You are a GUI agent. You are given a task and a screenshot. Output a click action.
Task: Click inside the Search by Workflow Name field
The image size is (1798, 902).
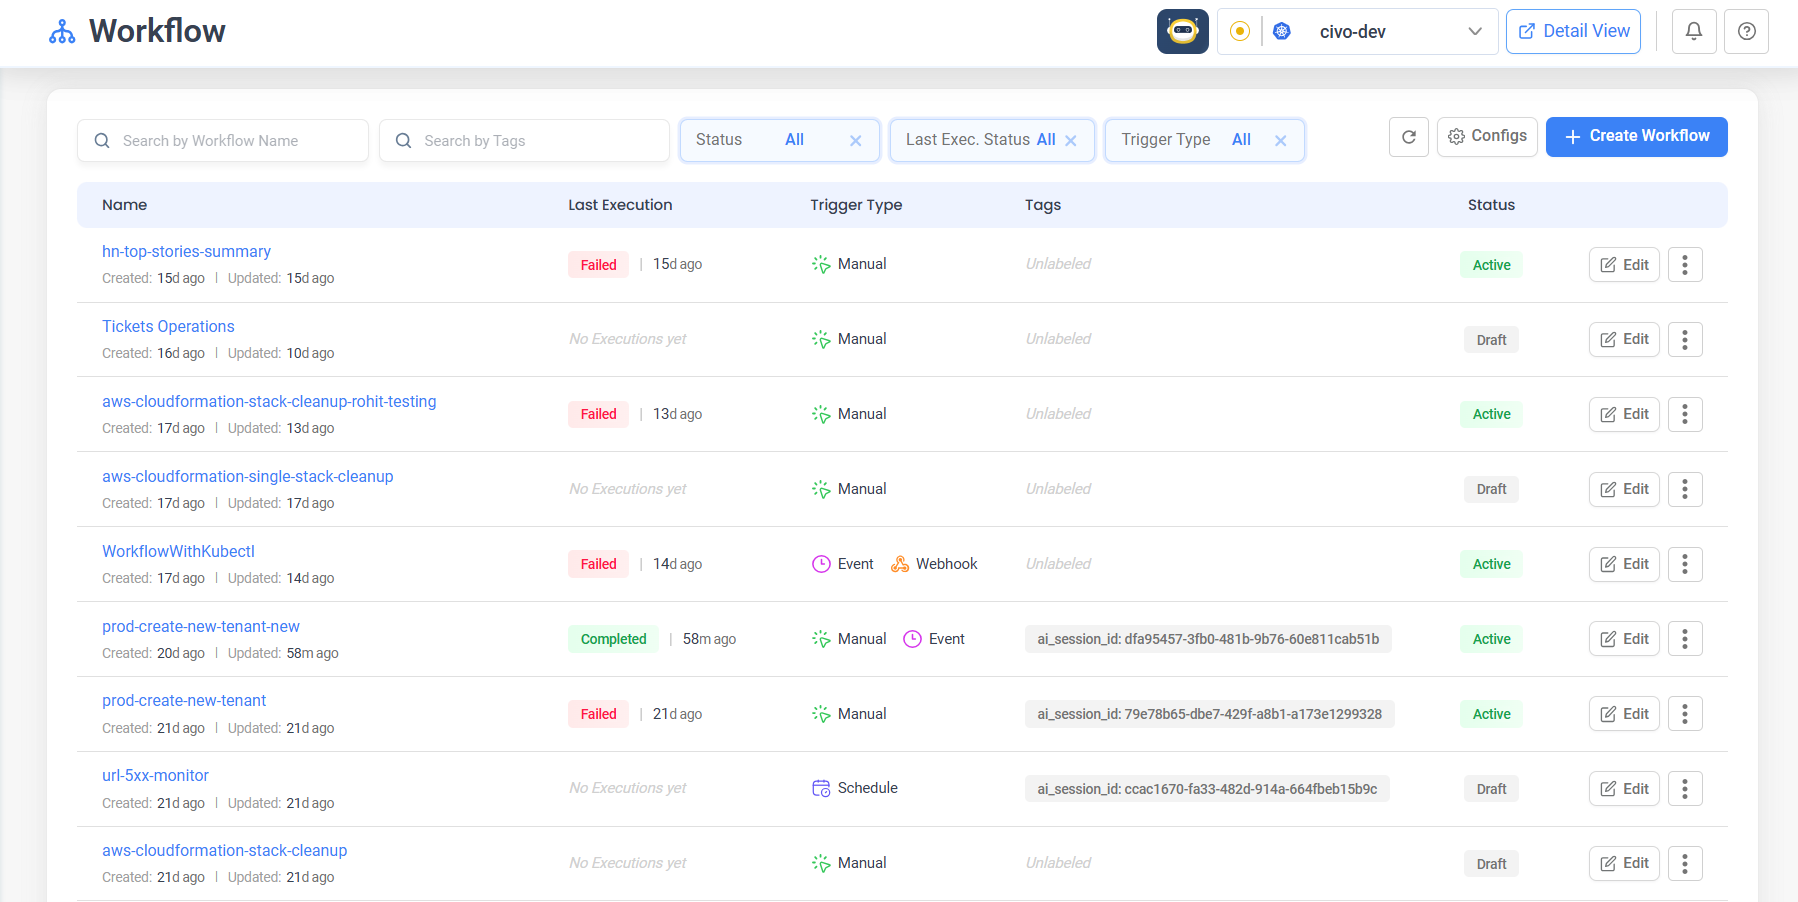[222, 140]
